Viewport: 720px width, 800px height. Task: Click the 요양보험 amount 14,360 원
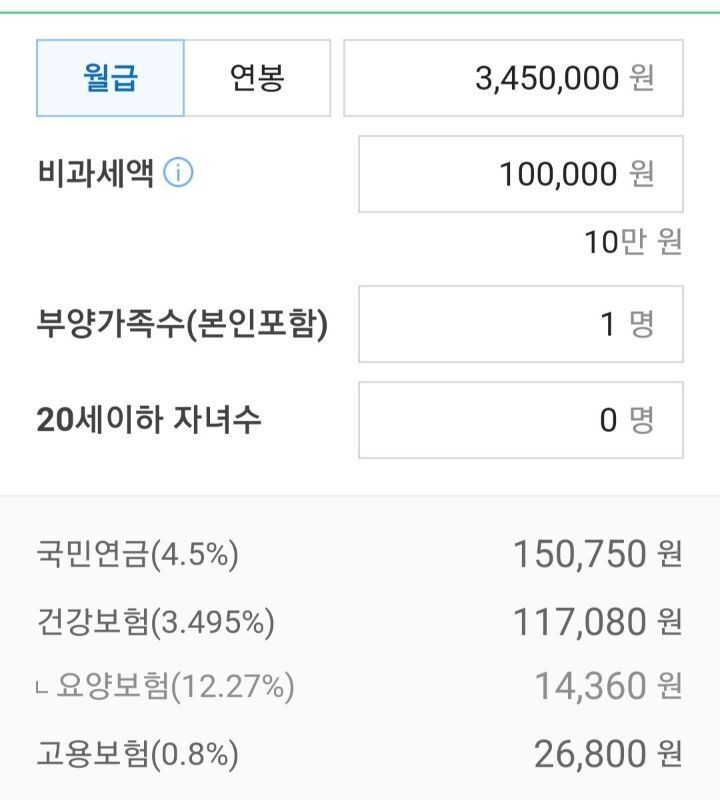[607, 687]
